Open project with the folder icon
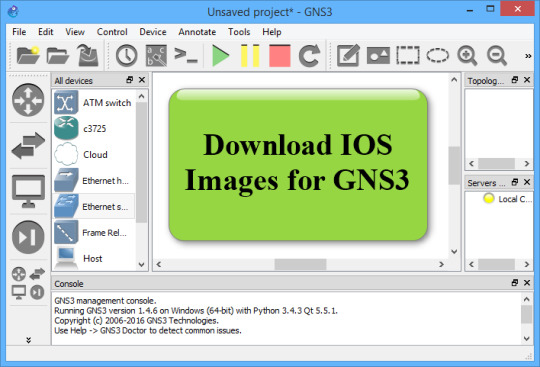 (x=58, y=55)
